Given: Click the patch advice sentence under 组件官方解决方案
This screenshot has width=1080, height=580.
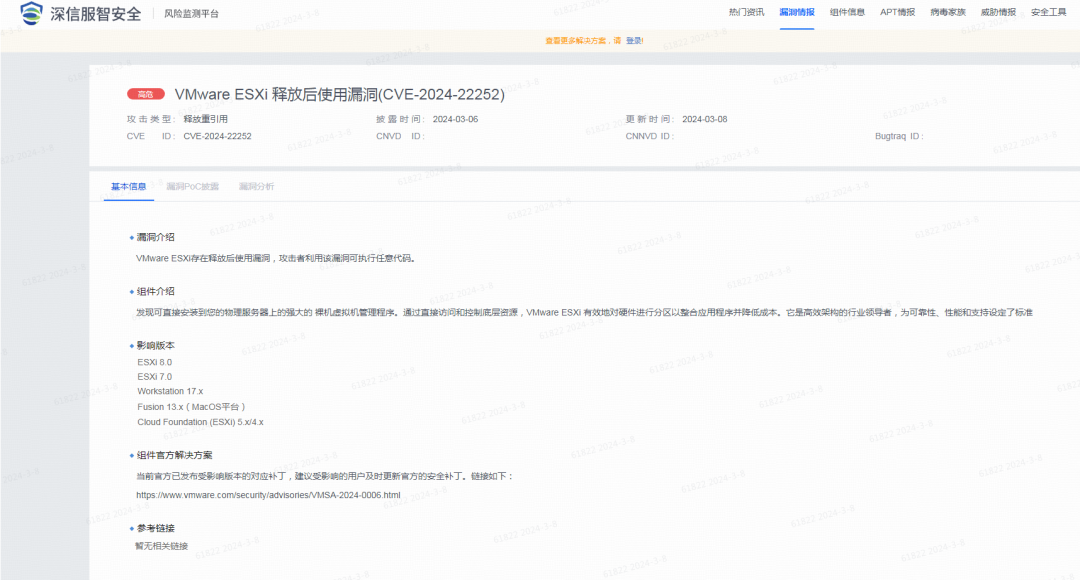Looking at the screenshot, I should point(324,476).
